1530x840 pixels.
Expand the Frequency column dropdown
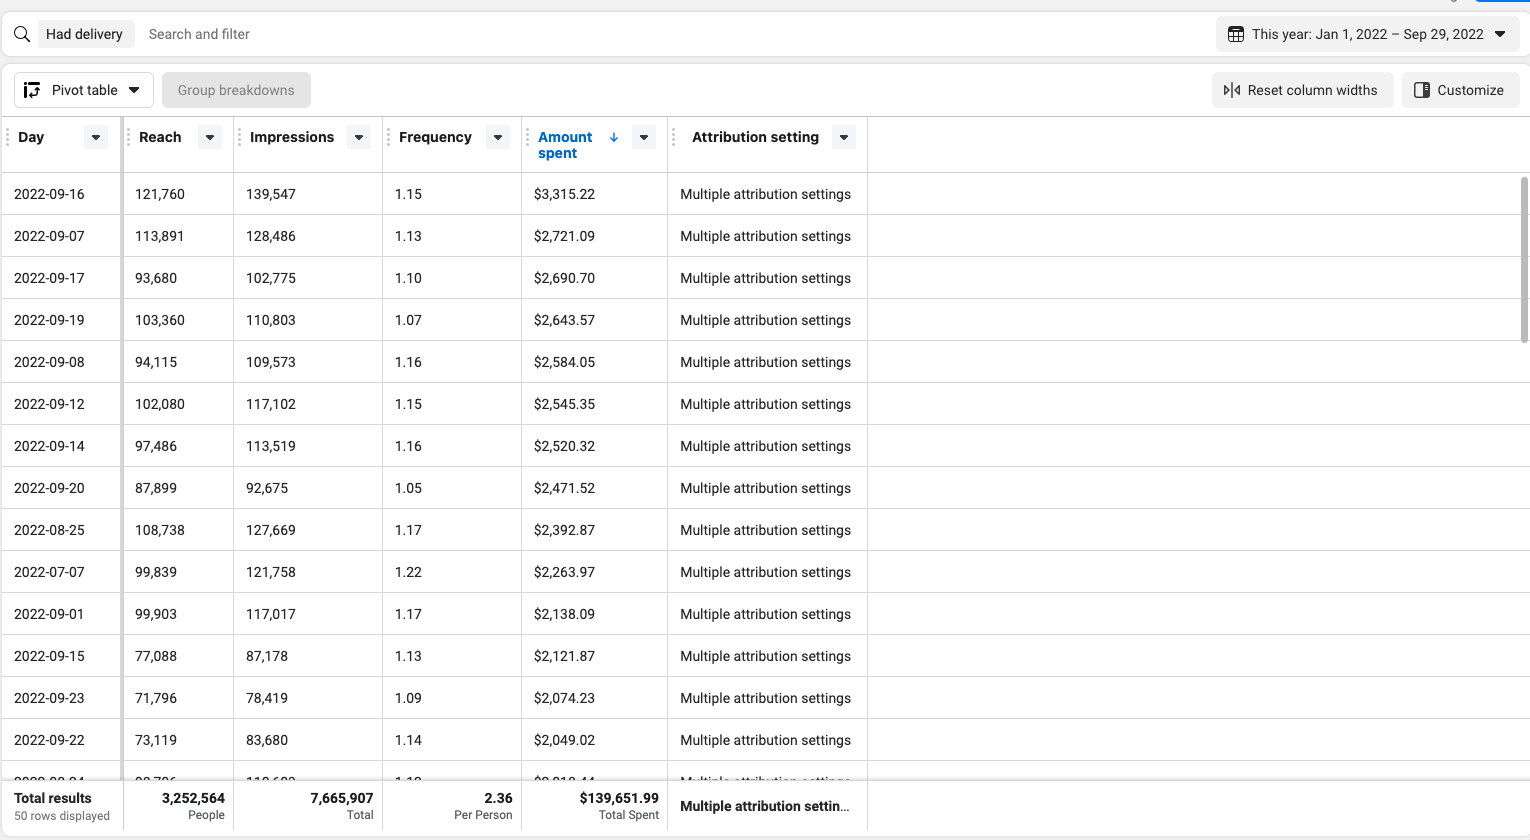[x=498, y=137]
